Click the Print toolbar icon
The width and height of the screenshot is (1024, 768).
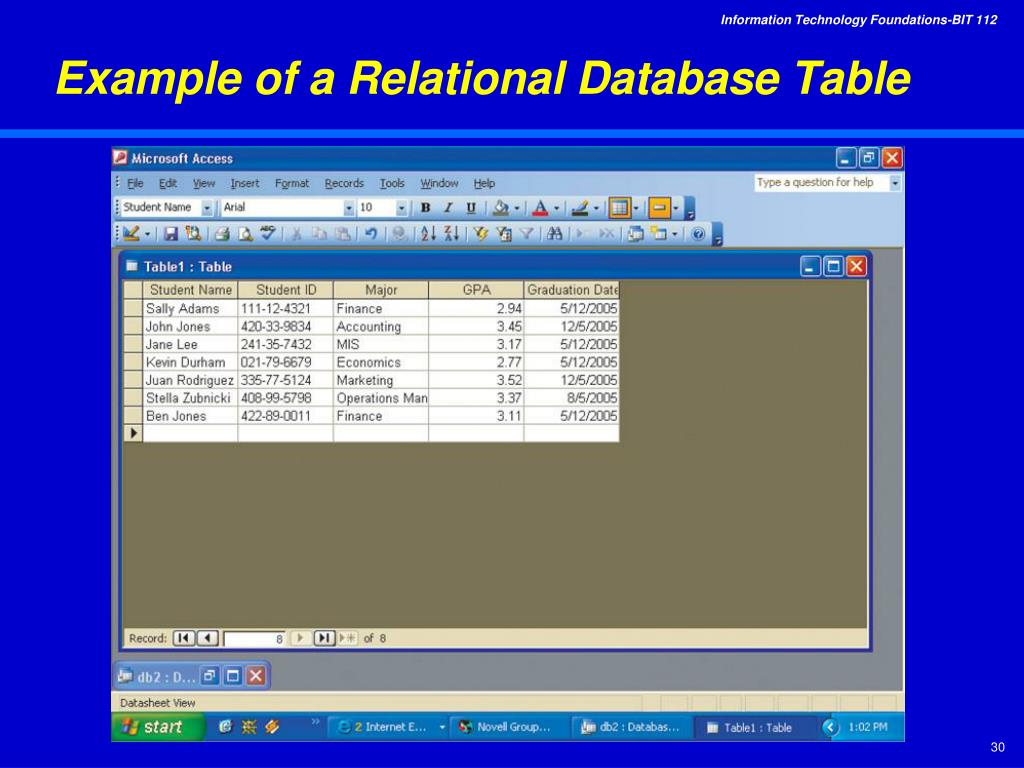[x=223, y=233]
